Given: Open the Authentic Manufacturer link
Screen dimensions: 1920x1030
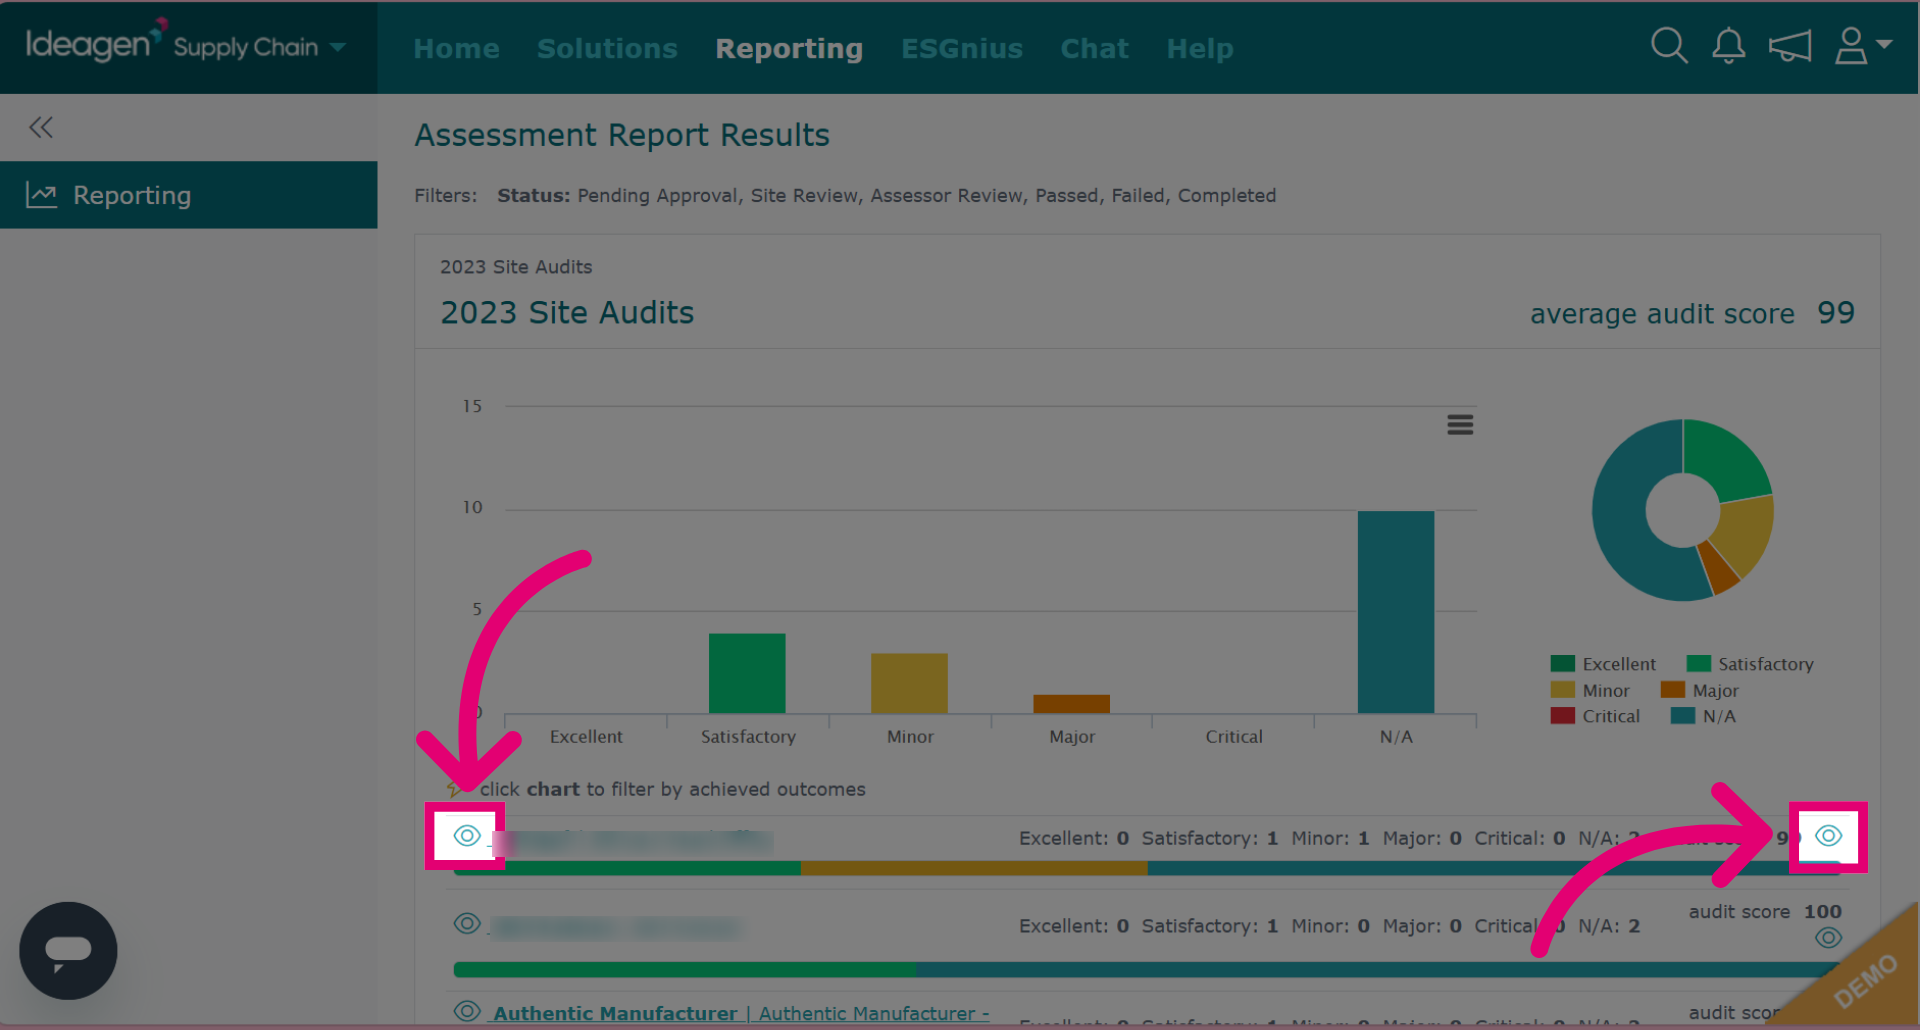Looking at the screenshot, I should coord(741,1013).
